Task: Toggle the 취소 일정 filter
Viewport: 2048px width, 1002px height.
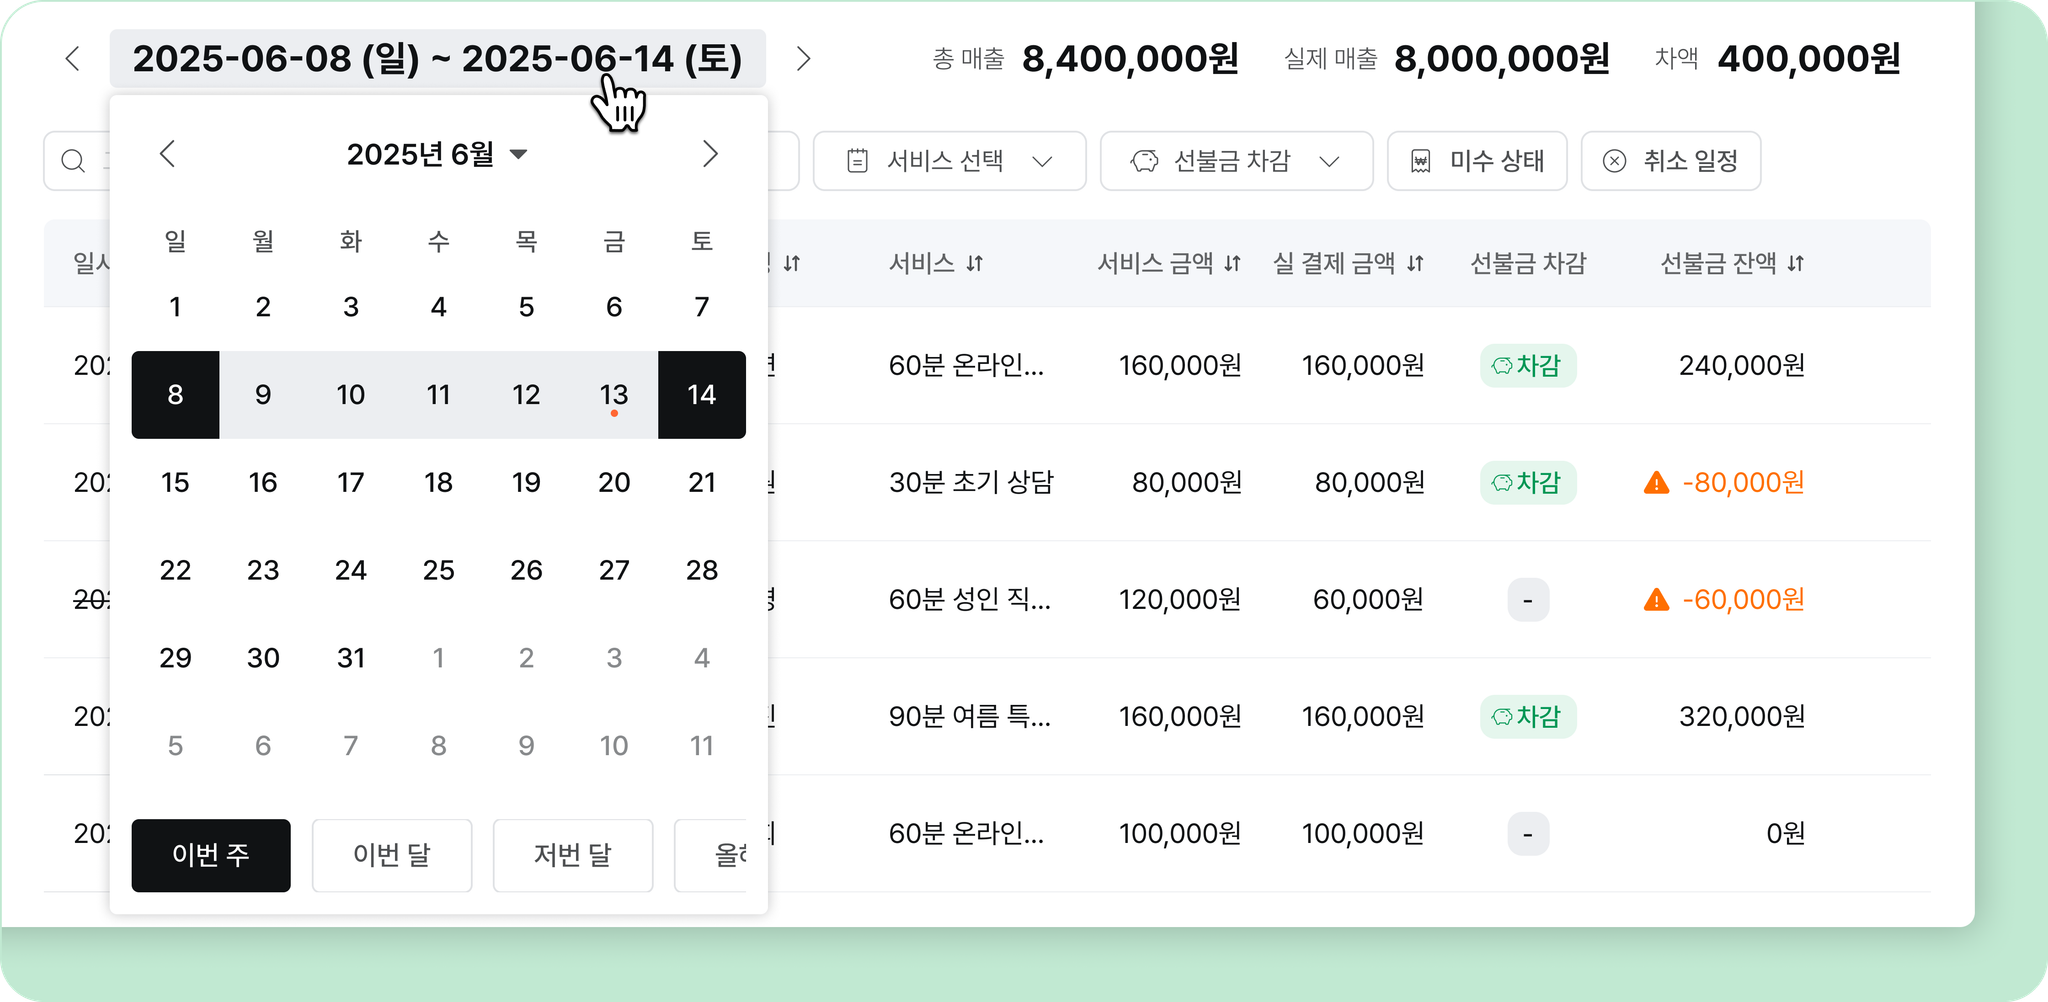Action: [x=1671, y=161]
